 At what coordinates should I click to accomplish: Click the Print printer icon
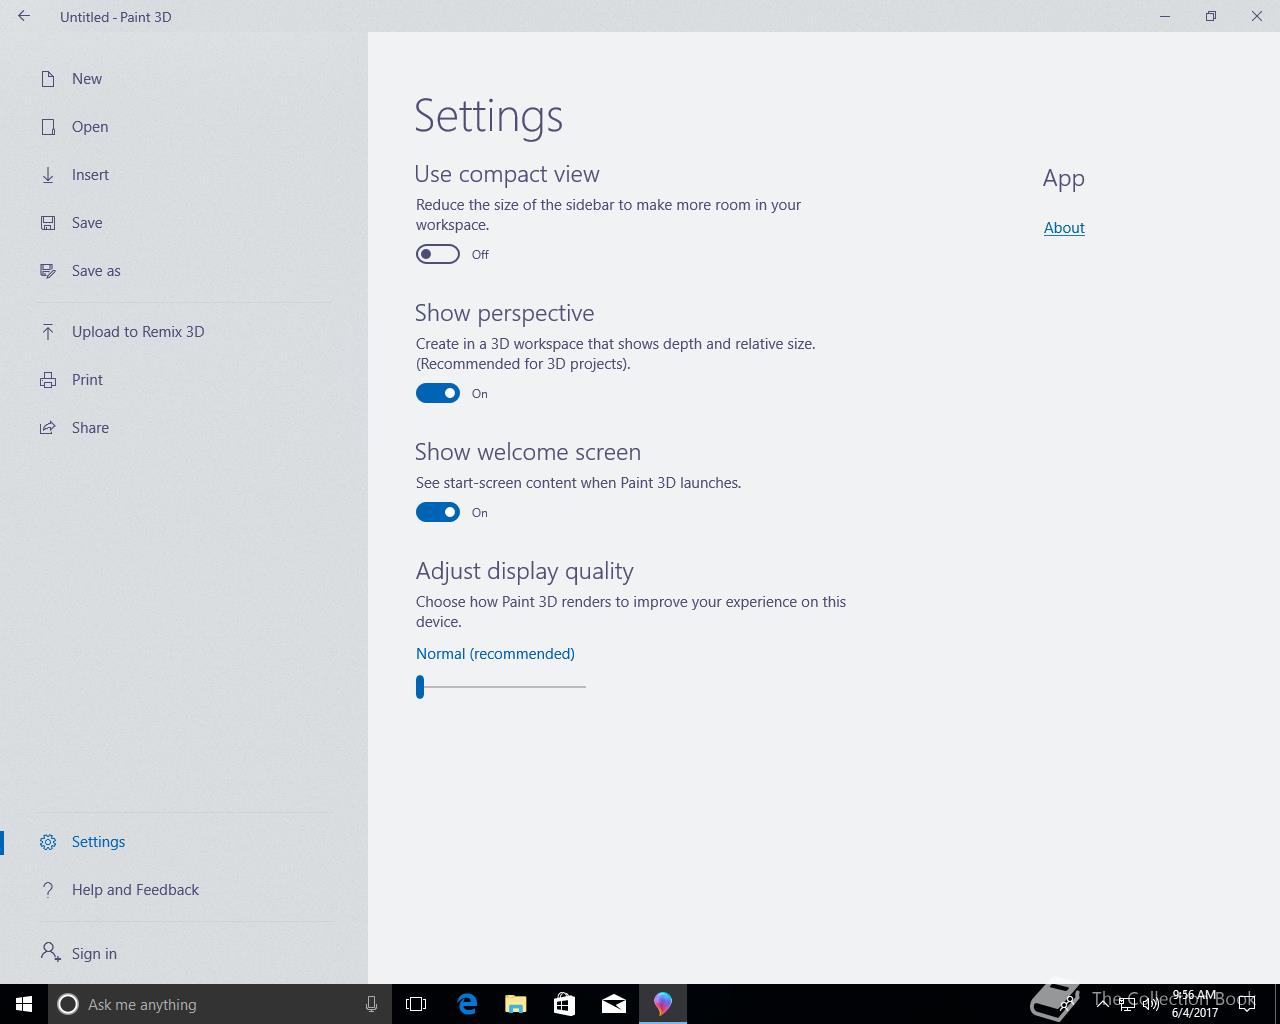point(48,380)
